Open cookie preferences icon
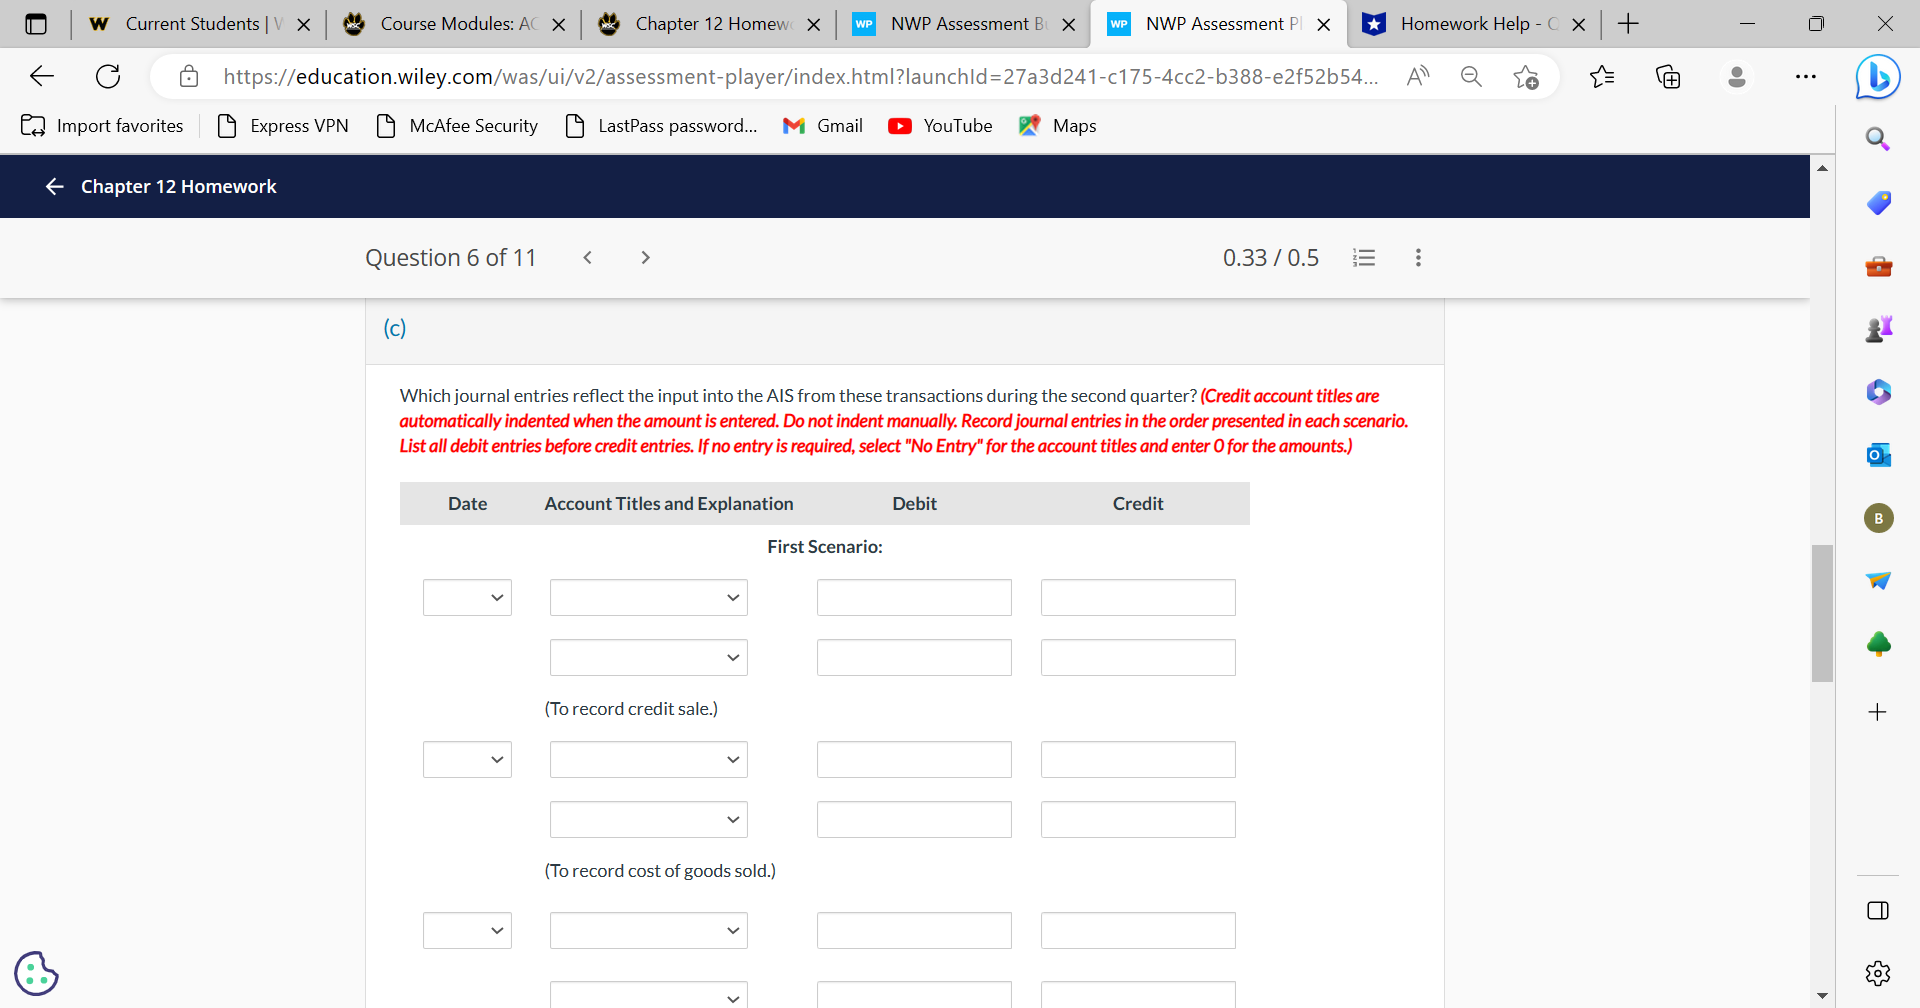 tap(37, 973)
